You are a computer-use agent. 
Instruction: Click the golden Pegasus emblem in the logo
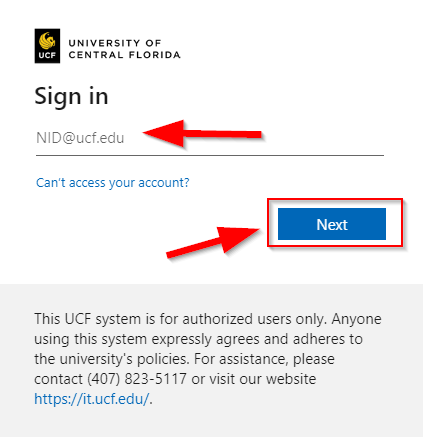(x=47, y=40)
